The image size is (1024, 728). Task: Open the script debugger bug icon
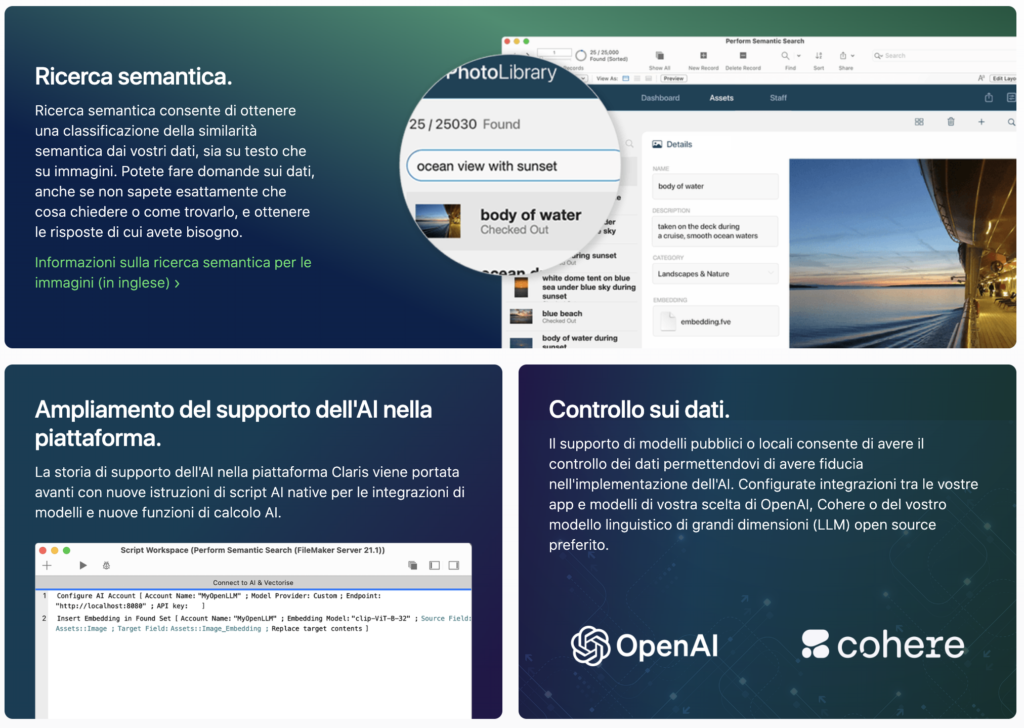pyautogui.click(x=106, y=565)
